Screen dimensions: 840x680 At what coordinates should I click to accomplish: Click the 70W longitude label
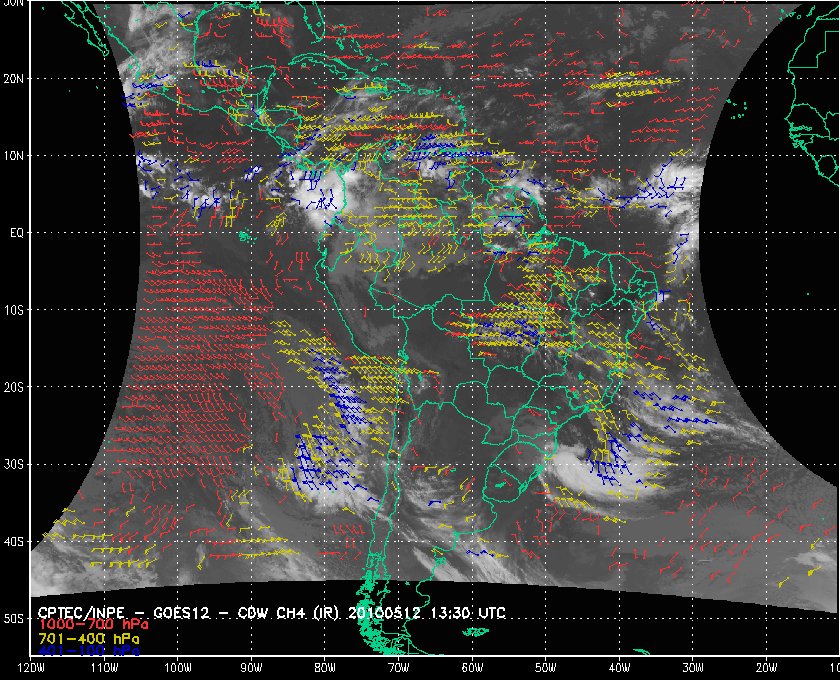point(399,668)
